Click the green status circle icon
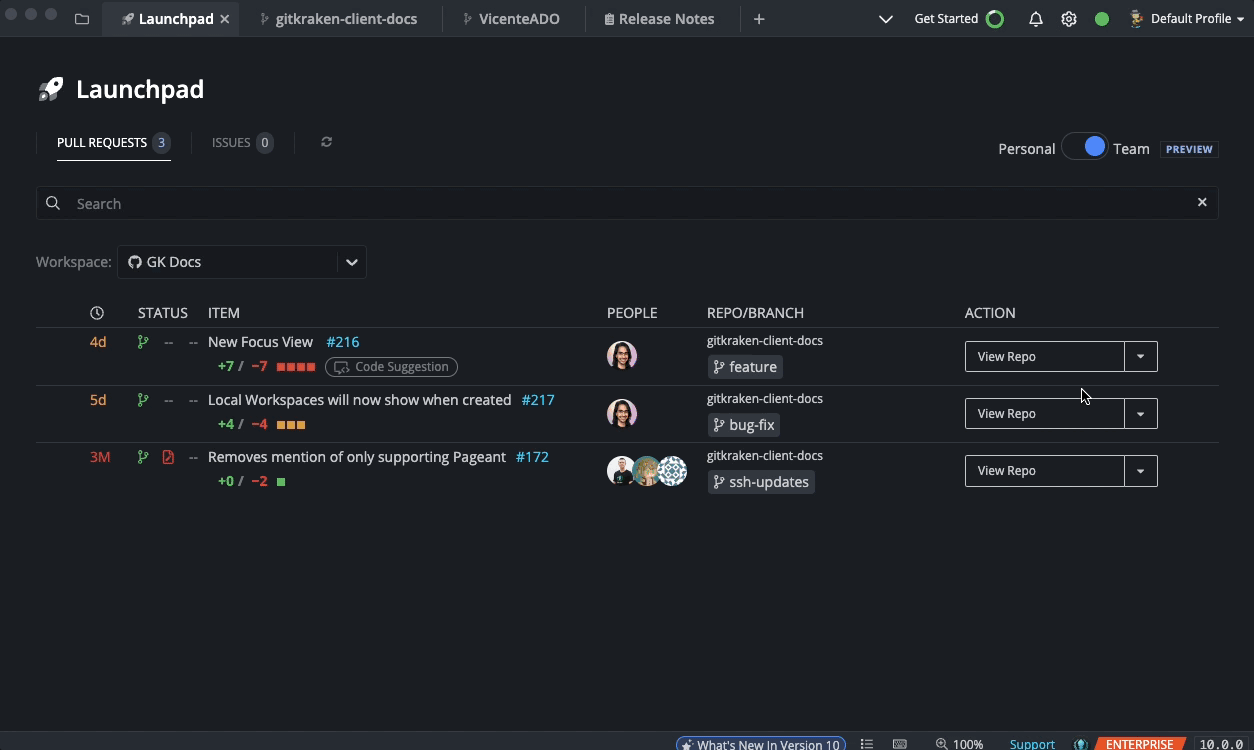Viewport: 1254px width, 750px height. [1102, 19]
